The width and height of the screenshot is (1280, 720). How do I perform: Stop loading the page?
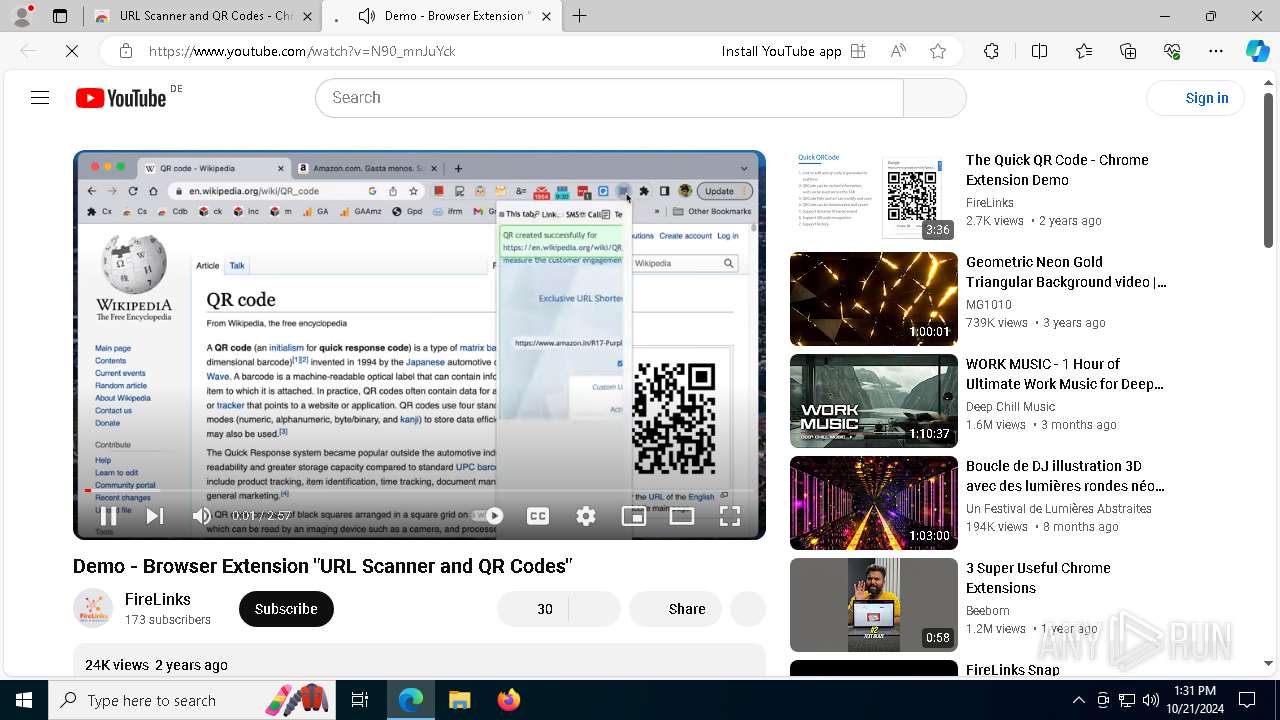(x=72, y=51)
